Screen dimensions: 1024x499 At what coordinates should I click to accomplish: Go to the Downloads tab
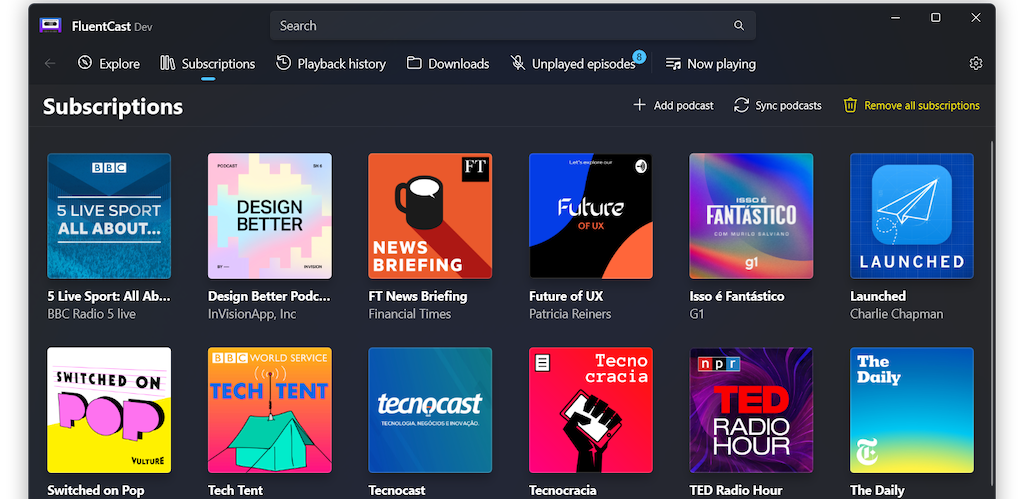point(448,64)
